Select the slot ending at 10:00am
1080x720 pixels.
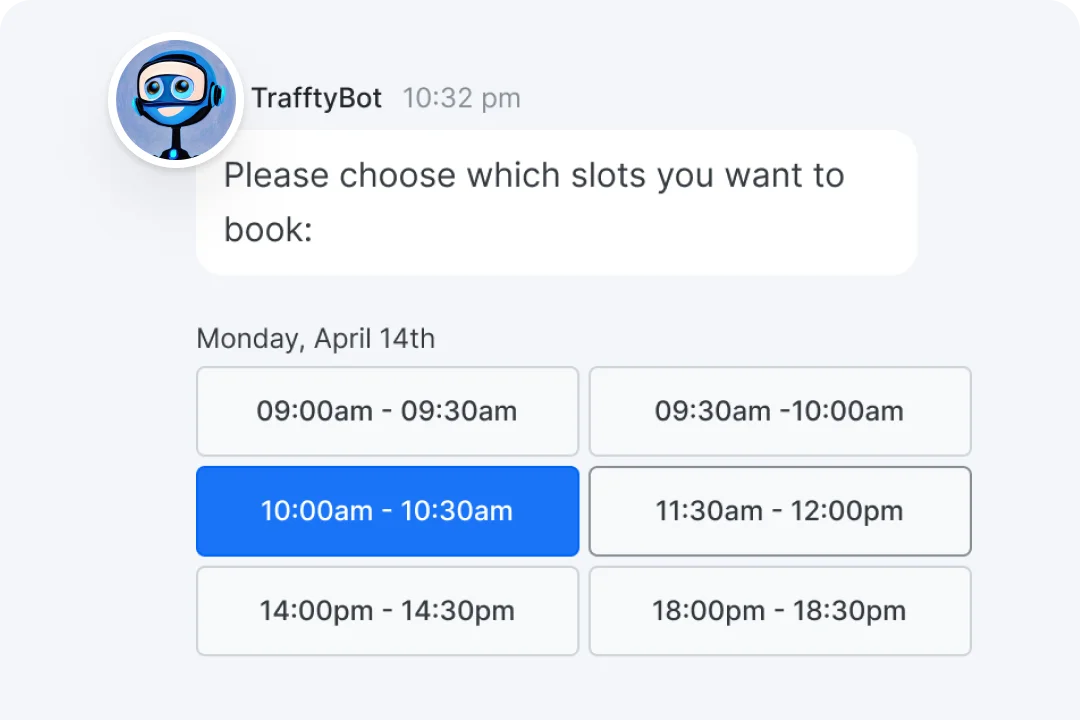pos(779,411)
